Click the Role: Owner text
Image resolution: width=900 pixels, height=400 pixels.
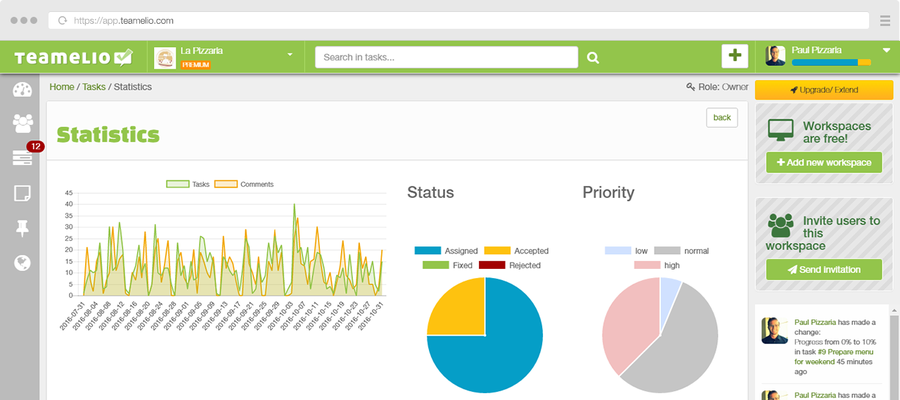pos(723,87)
